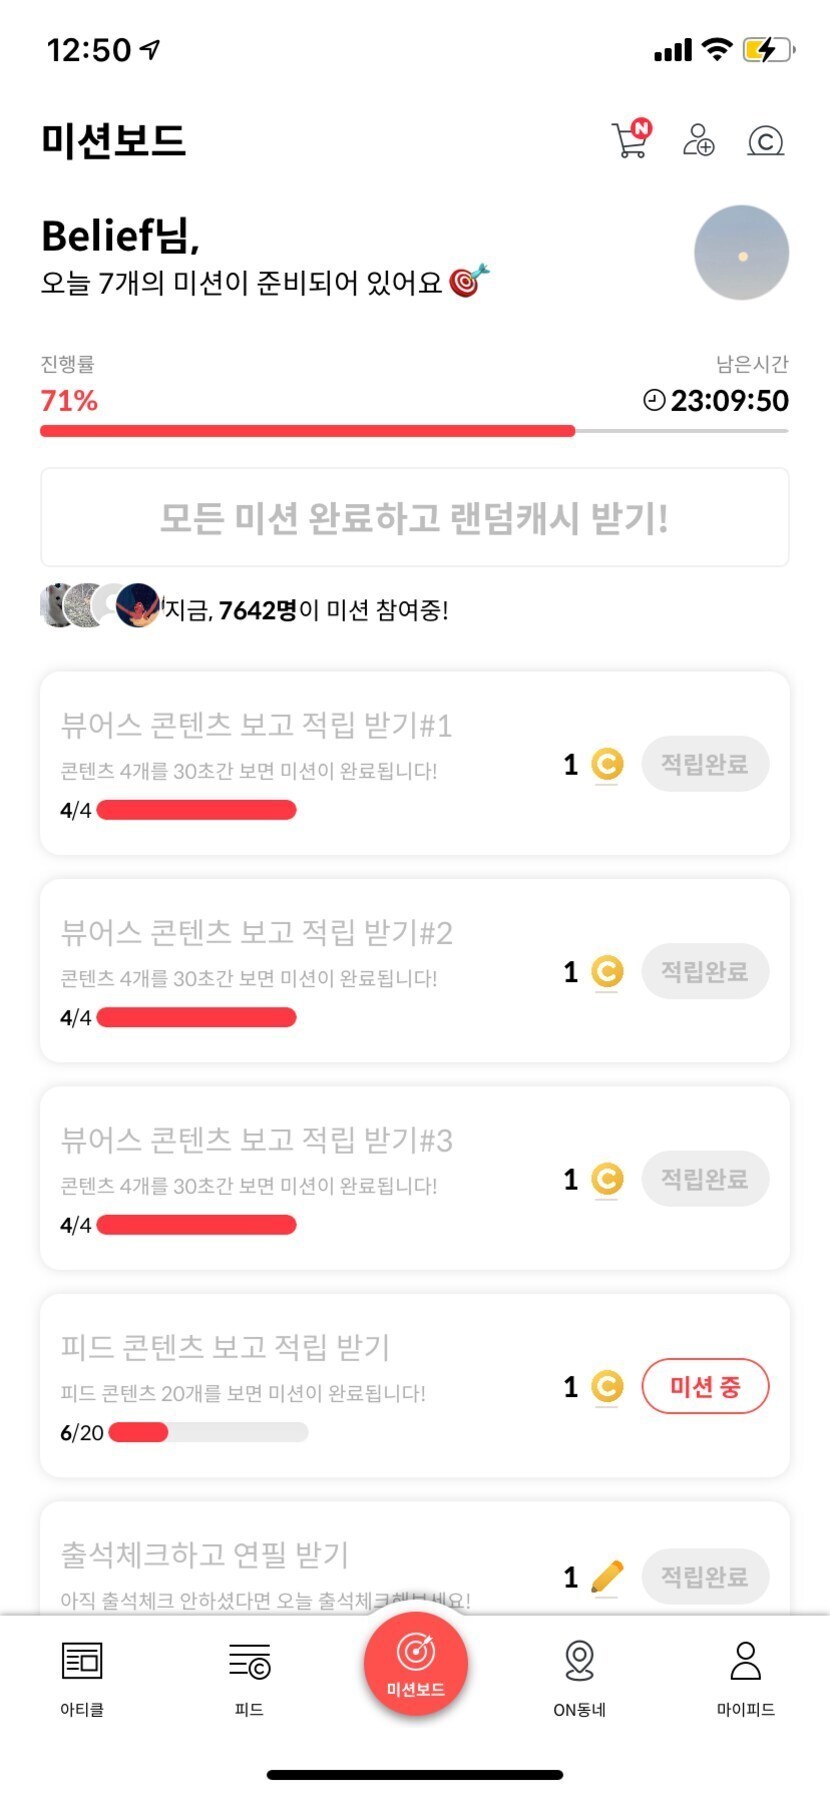Image resolution: width=830 pixels, height=1796 pixels.
Task: Tap the pencil reward icon
Action: click(607, 1576)
